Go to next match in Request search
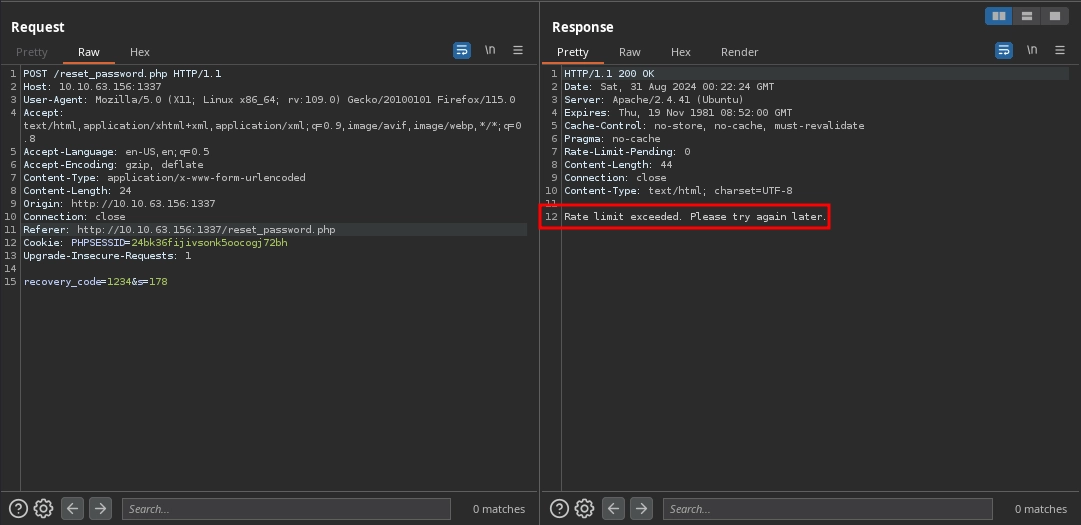 tap(100, 508)
